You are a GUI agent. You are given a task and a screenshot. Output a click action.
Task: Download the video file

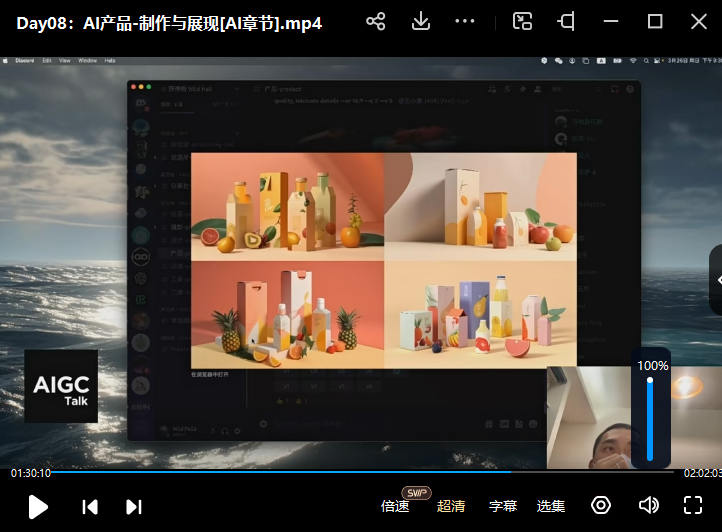coord(421,22)
